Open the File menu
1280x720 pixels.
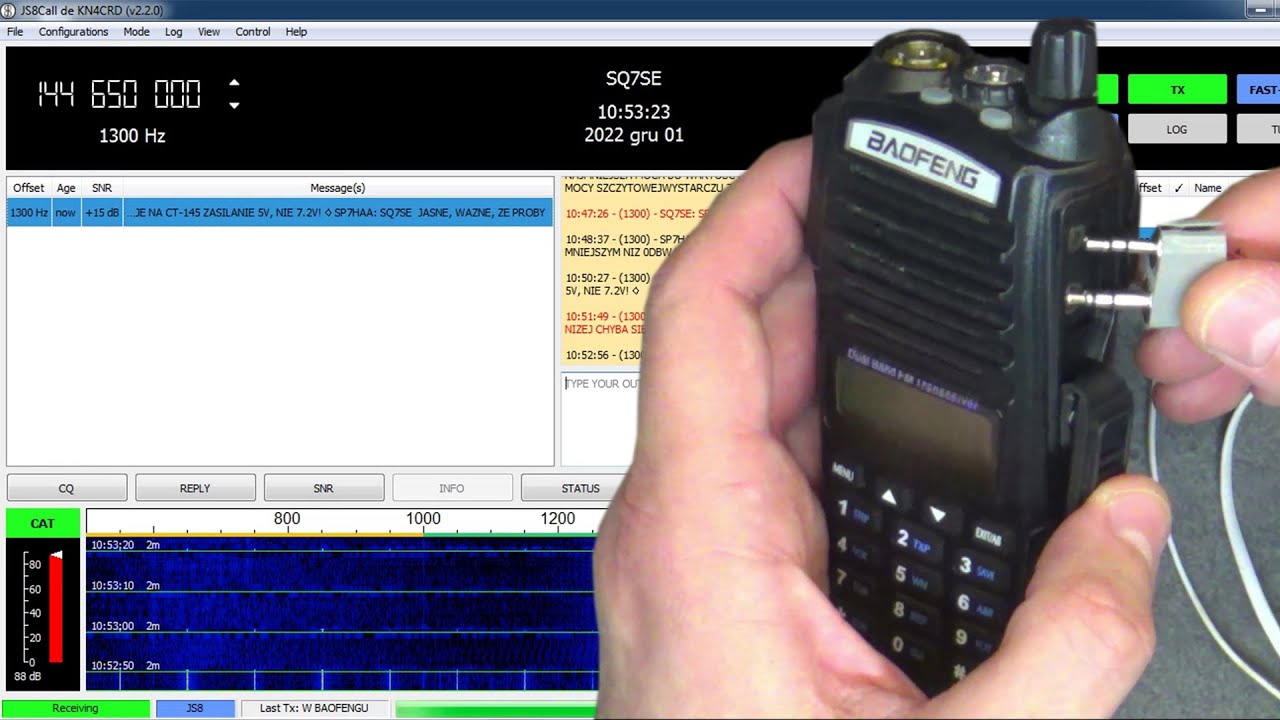[15, 32]
